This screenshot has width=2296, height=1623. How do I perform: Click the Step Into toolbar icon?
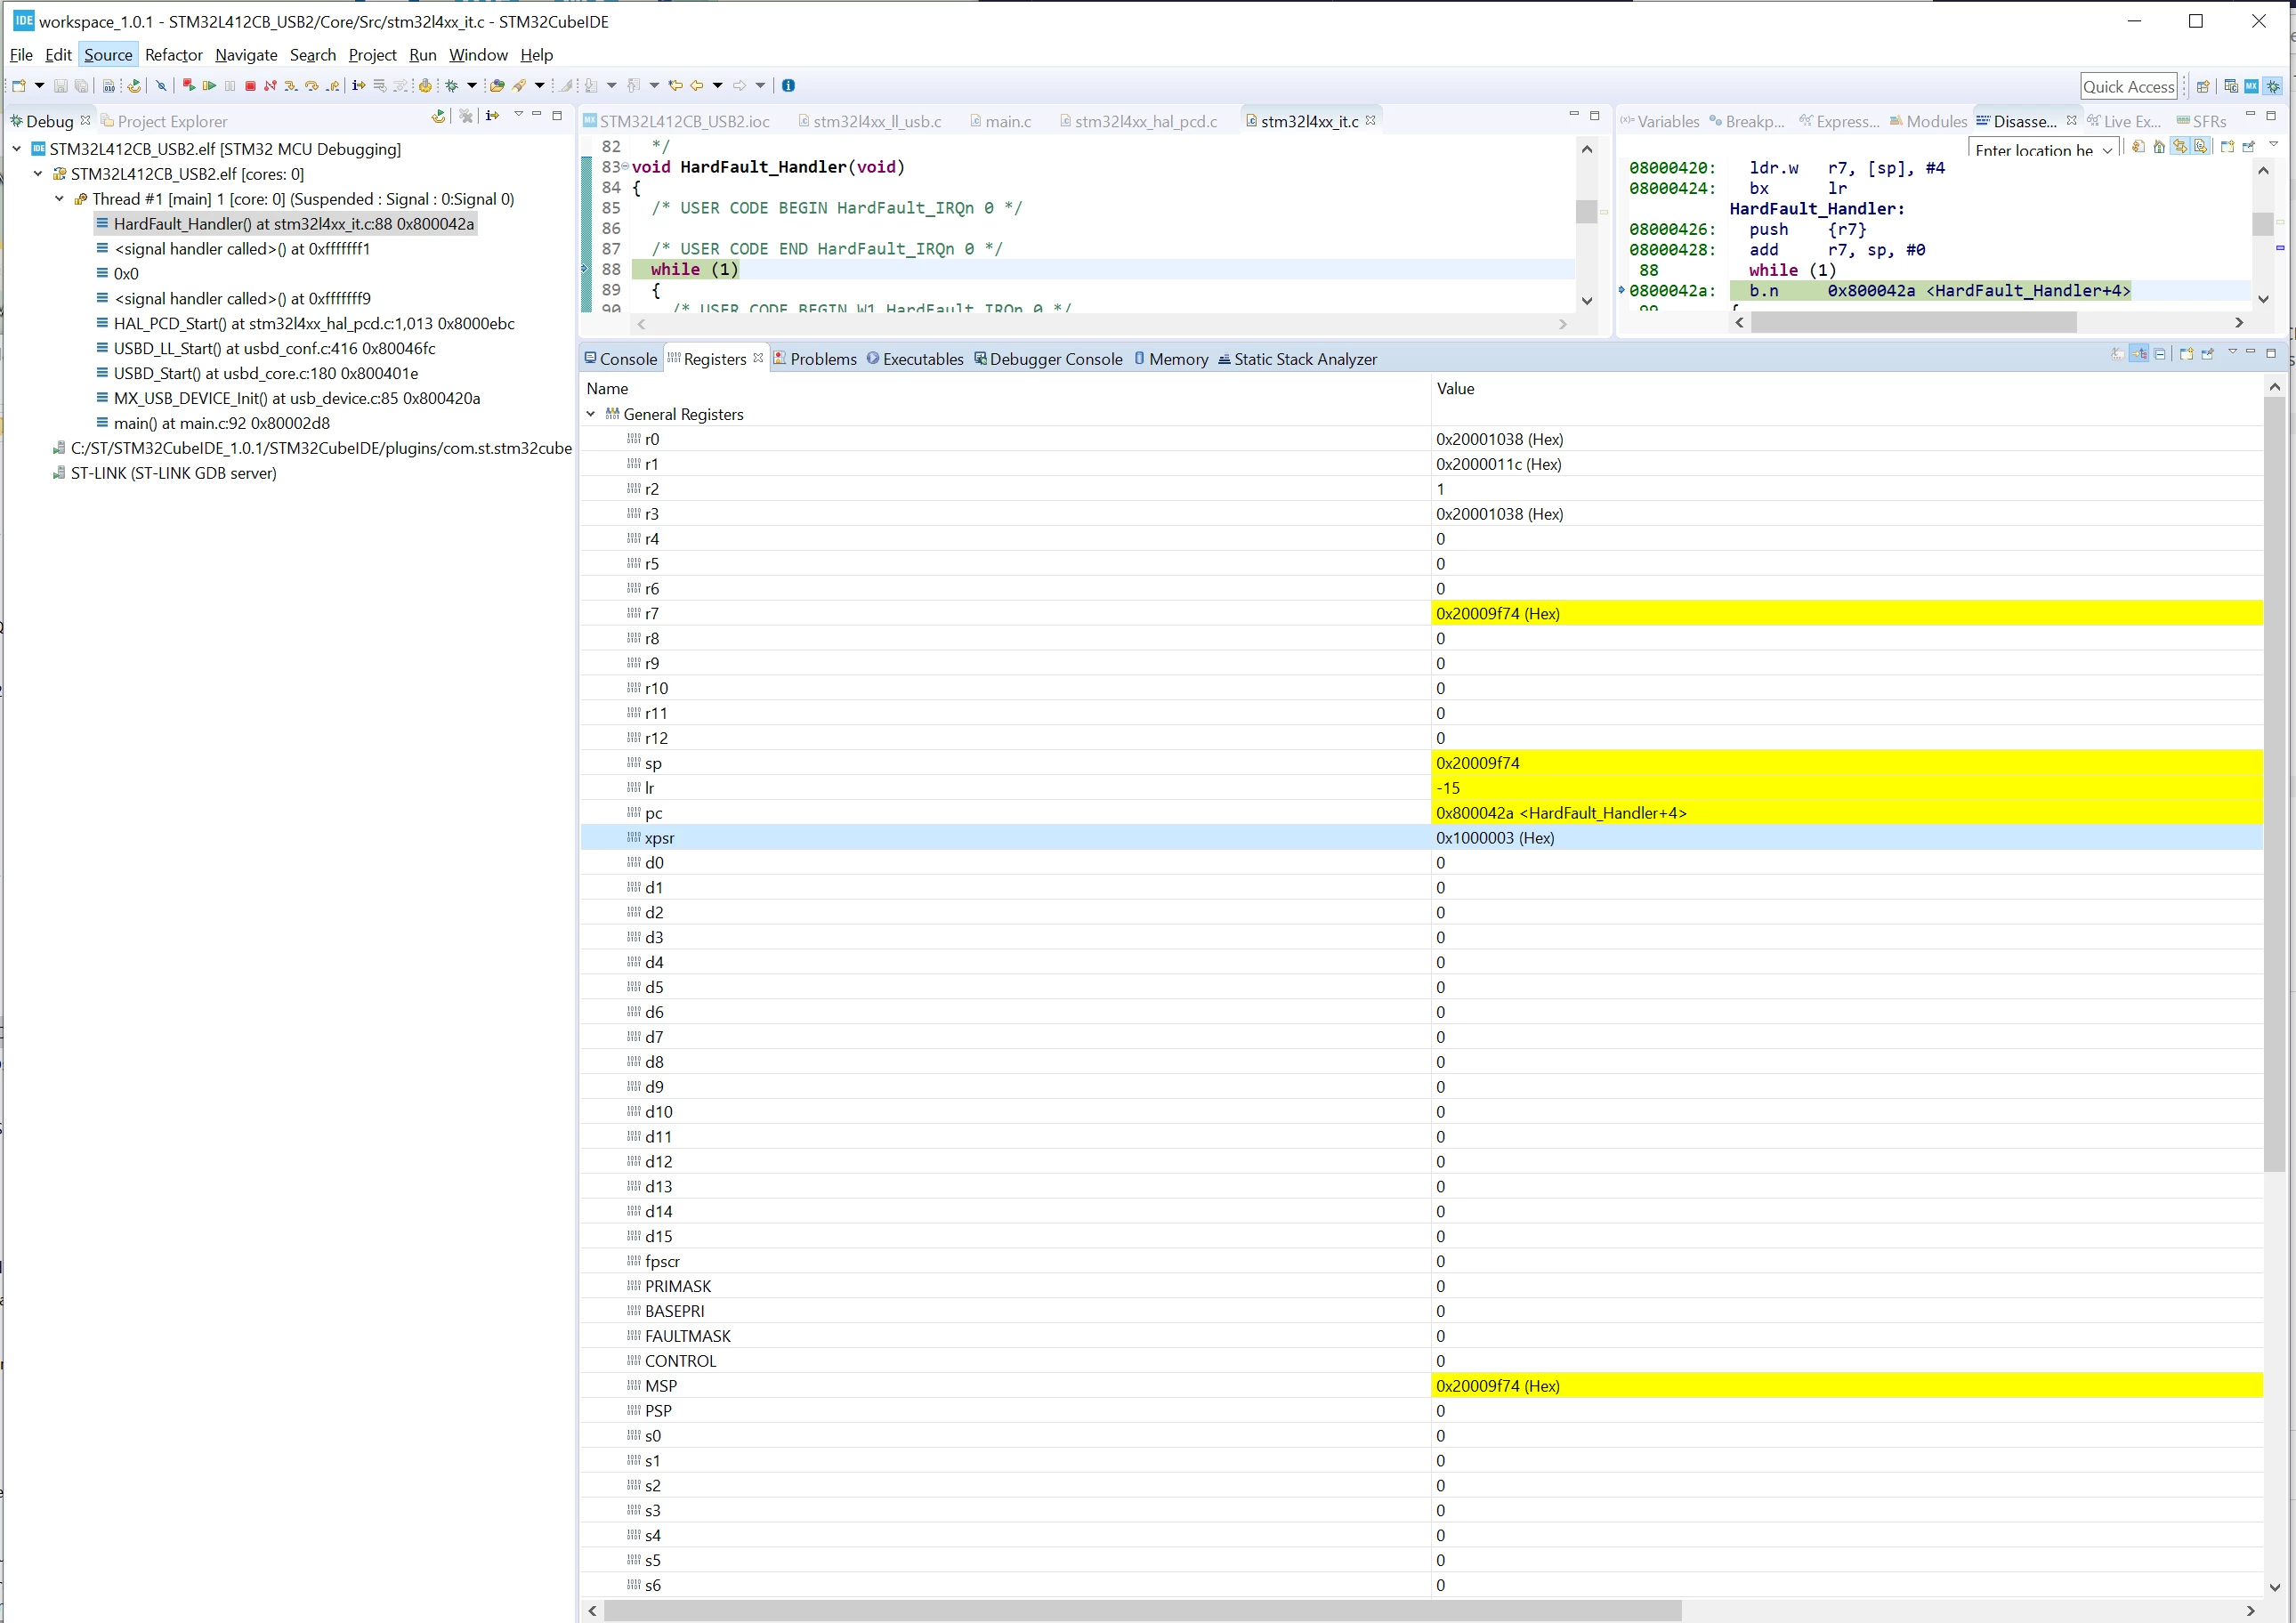click(x=291, y=86)
